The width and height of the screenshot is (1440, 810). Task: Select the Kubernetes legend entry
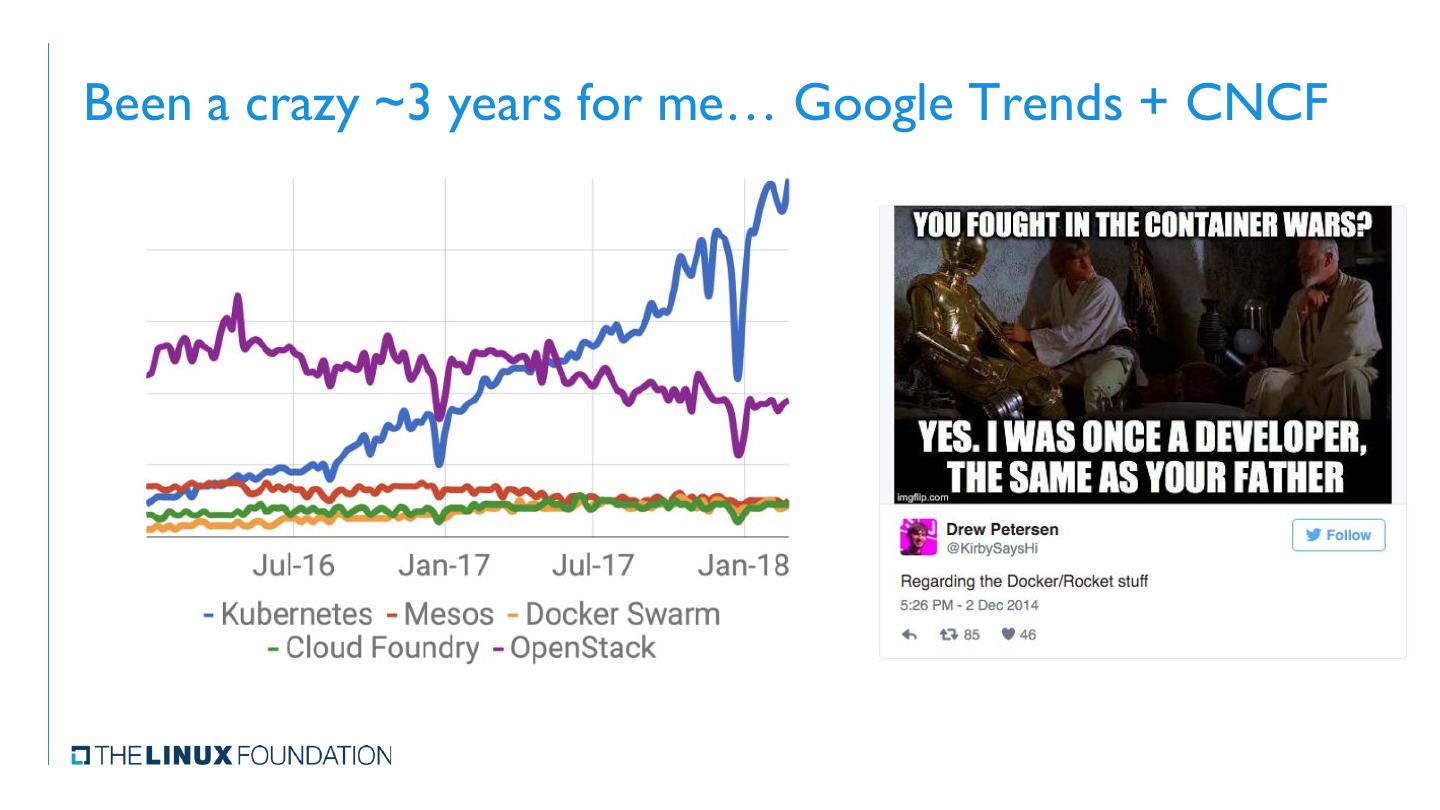[287, 613]
